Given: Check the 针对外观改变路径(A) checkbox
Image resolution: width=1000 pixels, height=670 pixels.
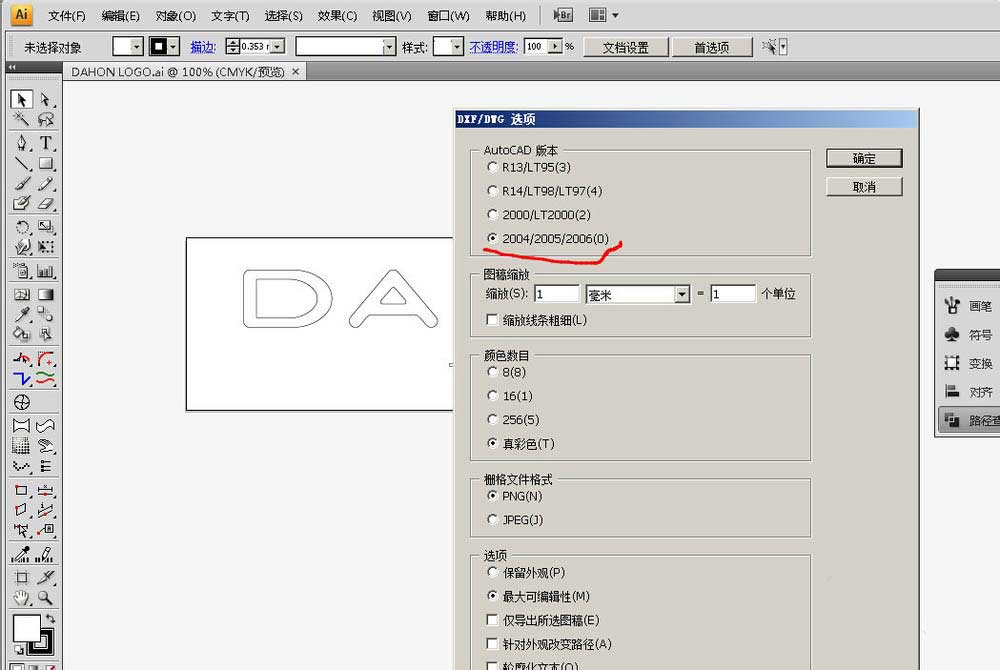Looking at the screenshot, I should click(492, 644).
